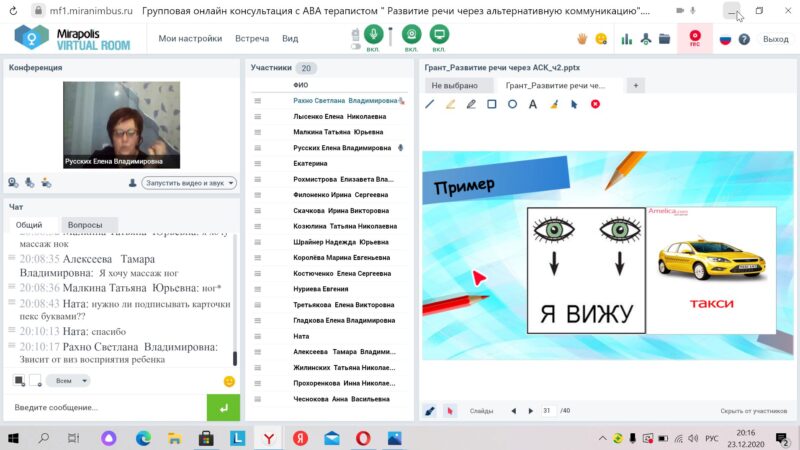The height and width of the screenshot is (450, 800).
Task: Select the highlighter marker tool
Action: pos(450,104)
